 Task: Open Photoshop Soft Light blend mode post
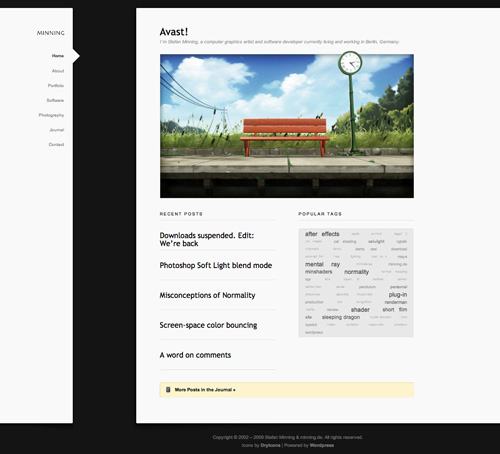[x=216, y=265]
